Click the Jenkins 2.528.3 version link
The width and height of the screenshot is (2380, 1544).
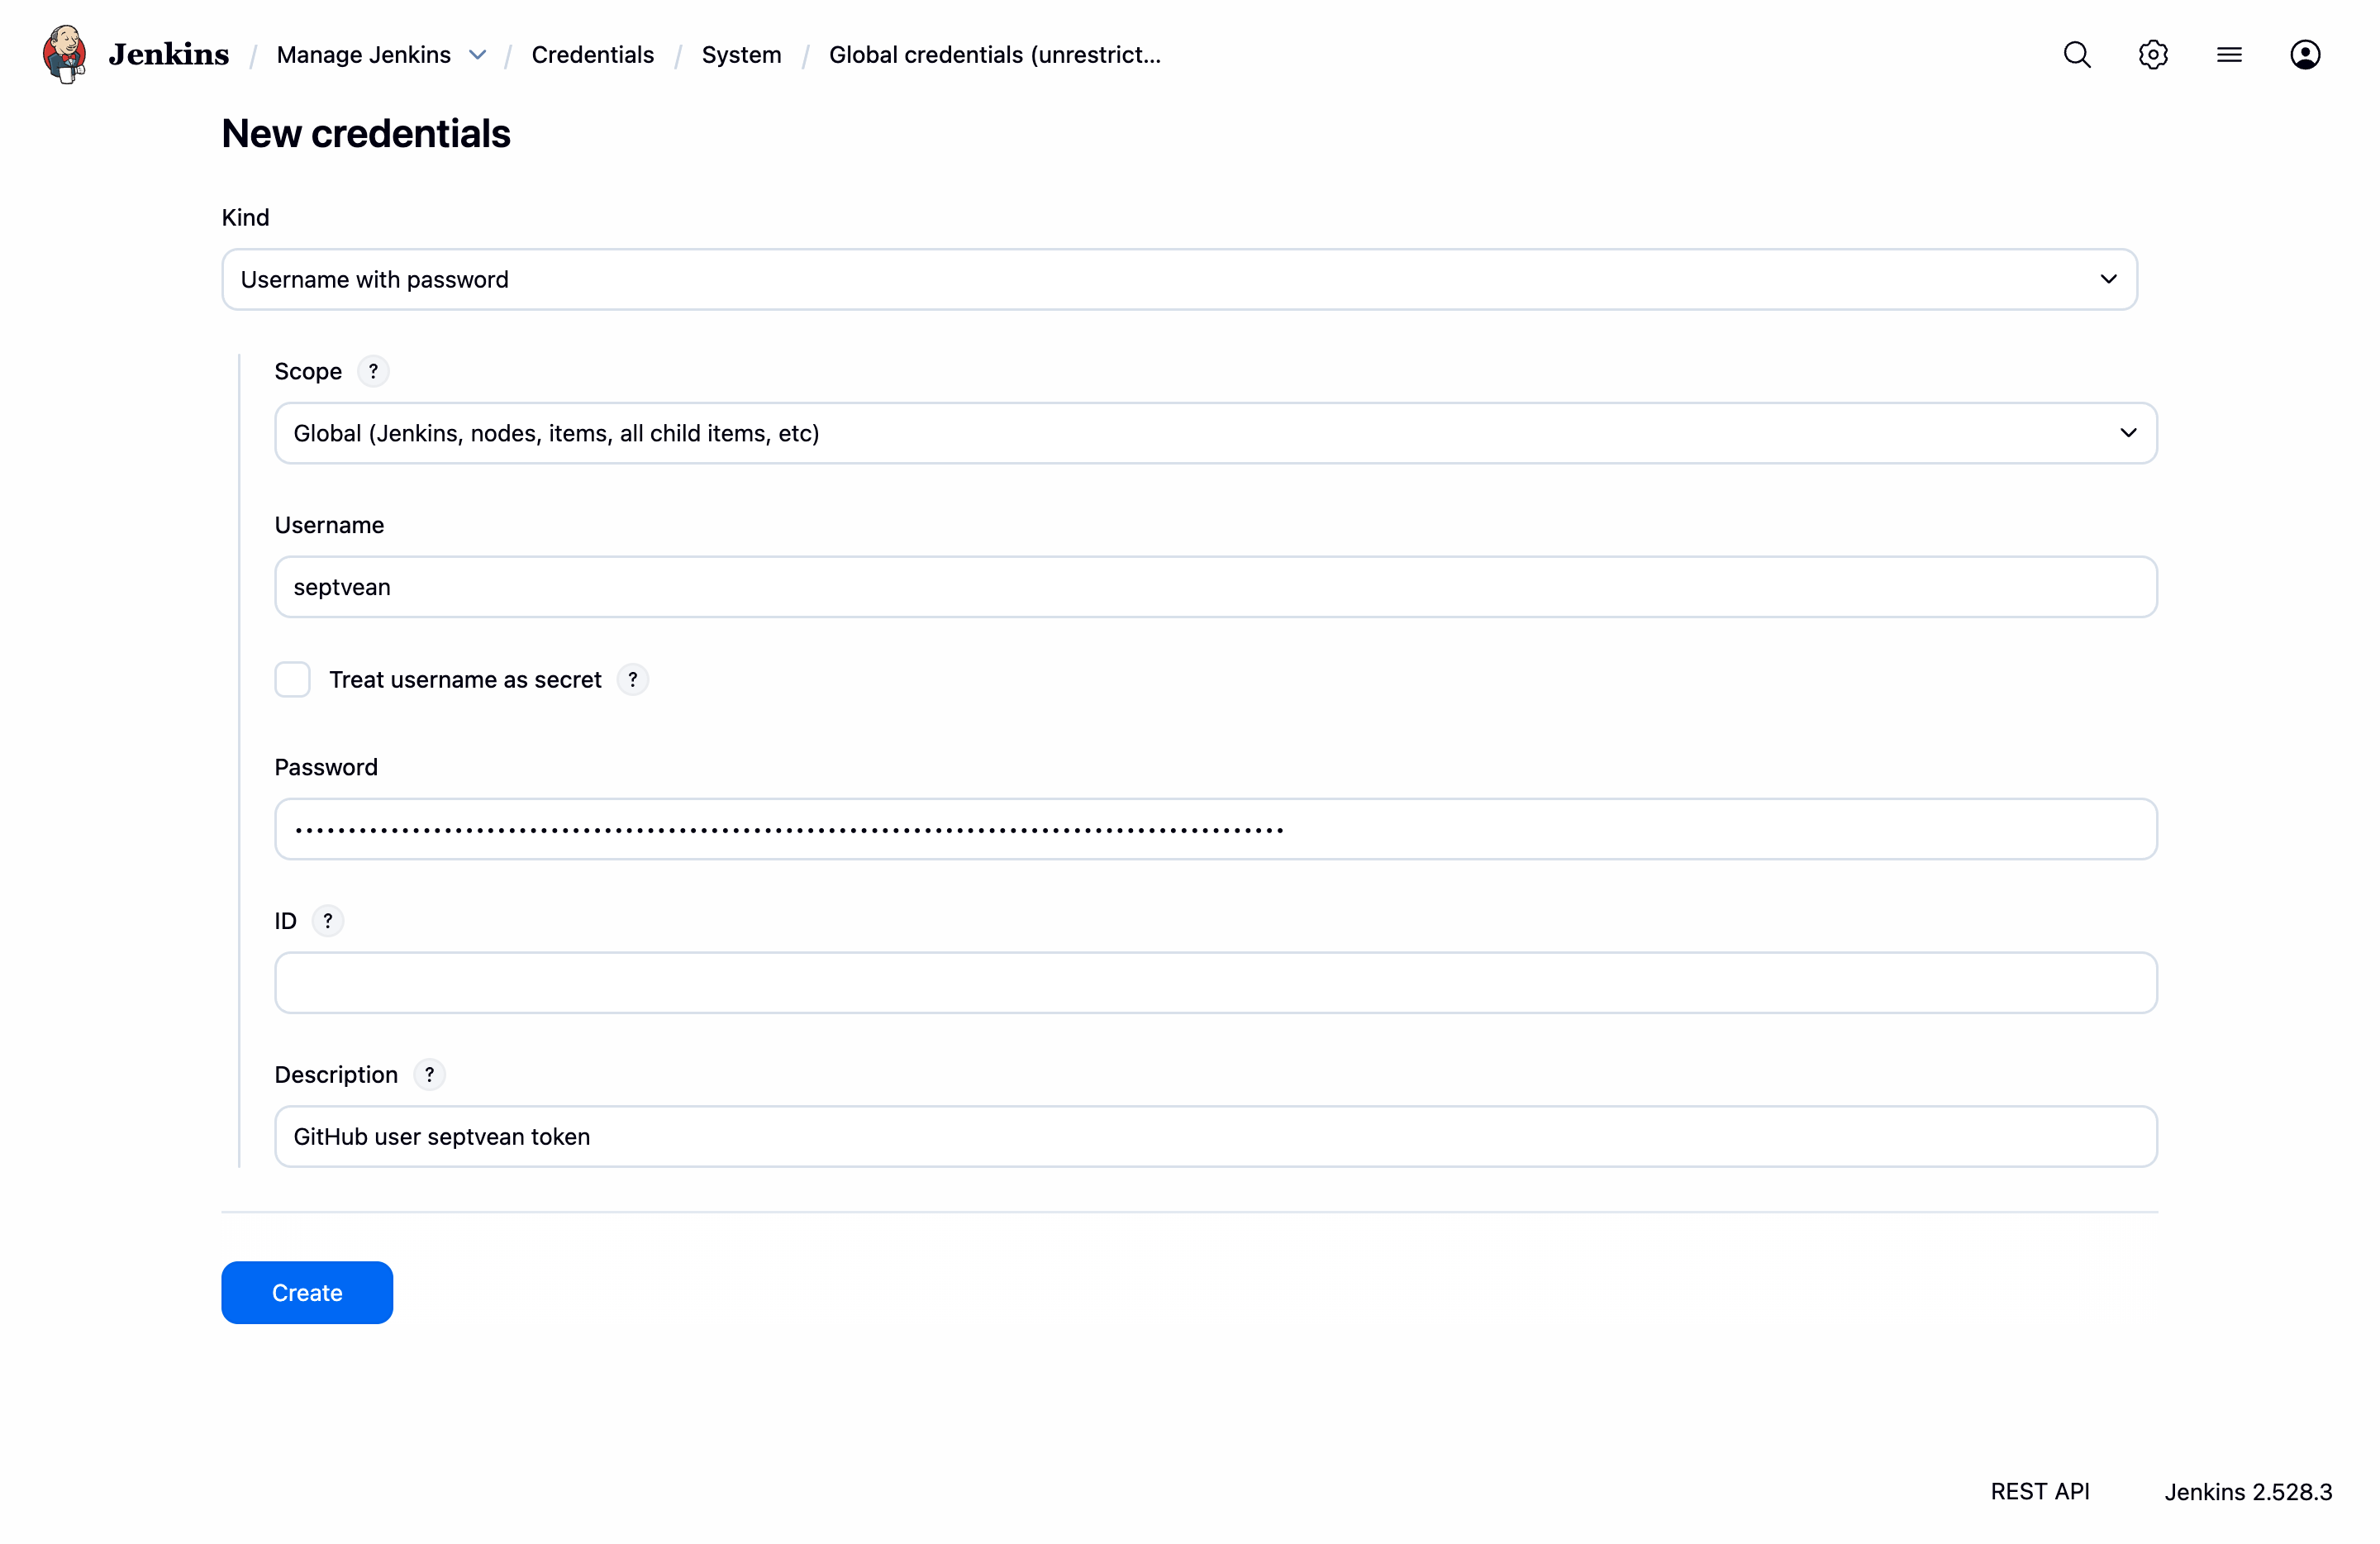point(2247,1491)
